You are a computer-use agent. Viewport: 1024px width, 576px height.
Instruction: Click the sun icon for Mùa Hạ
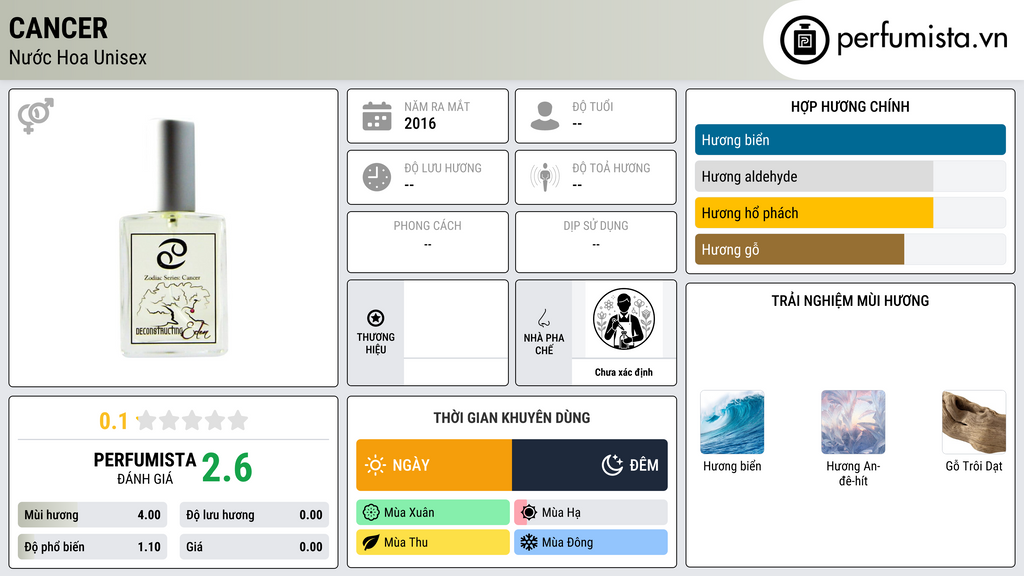point(529,513)
